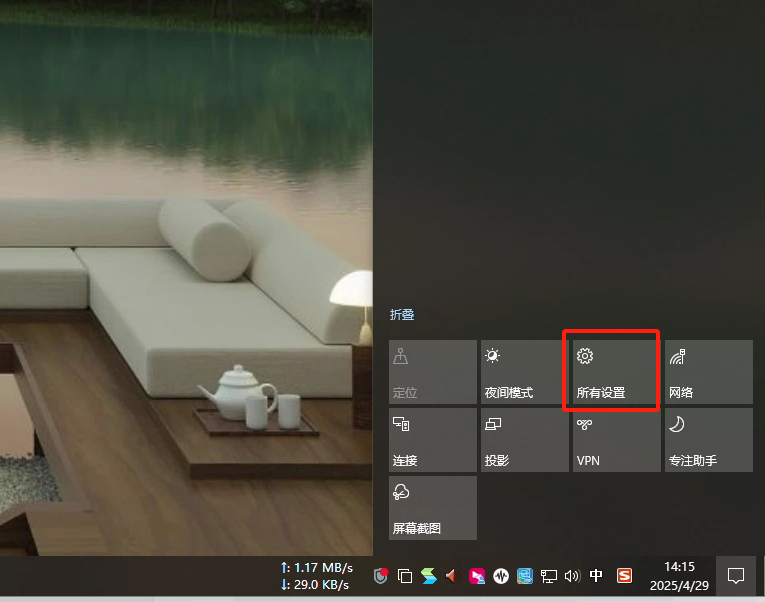Click the Action Center notification icon
Screen dimensions: 765x602
[x=736, y=576]
